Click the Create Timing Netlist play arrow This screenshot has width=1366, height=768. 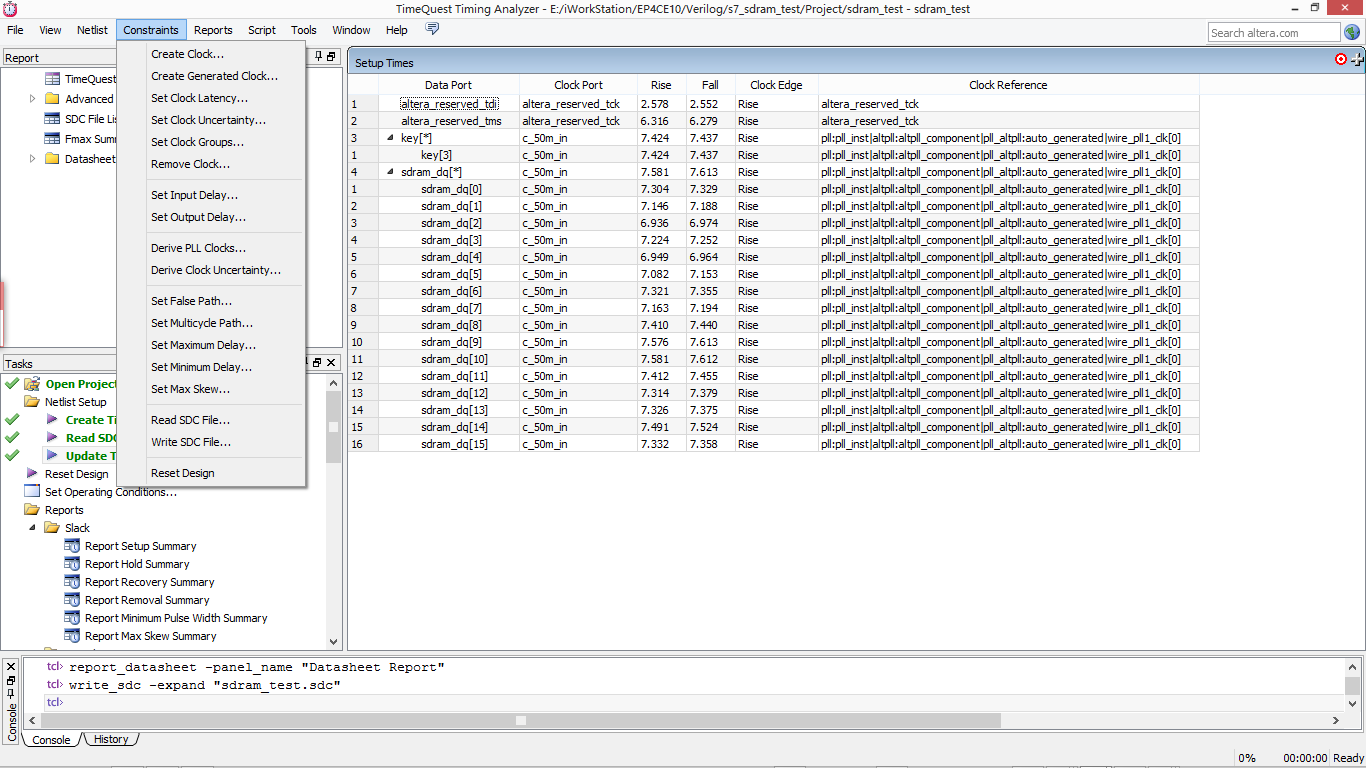point(52,420)
